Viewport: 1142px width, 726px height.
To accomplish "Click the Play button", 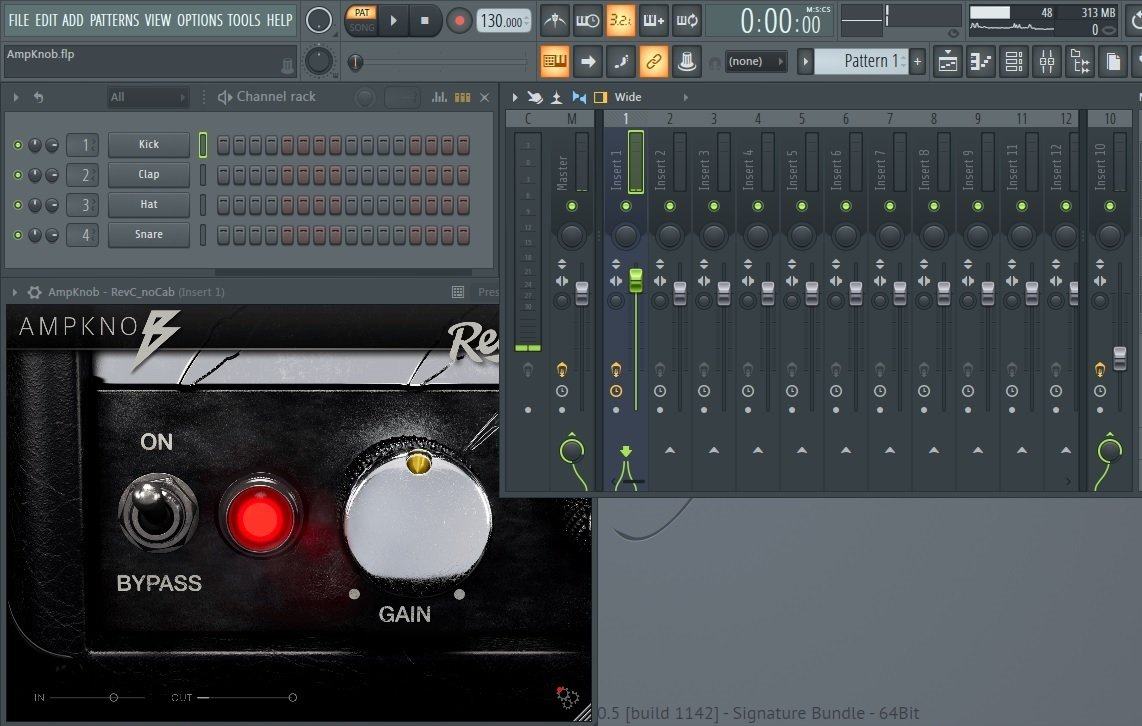I will point(393,21).
